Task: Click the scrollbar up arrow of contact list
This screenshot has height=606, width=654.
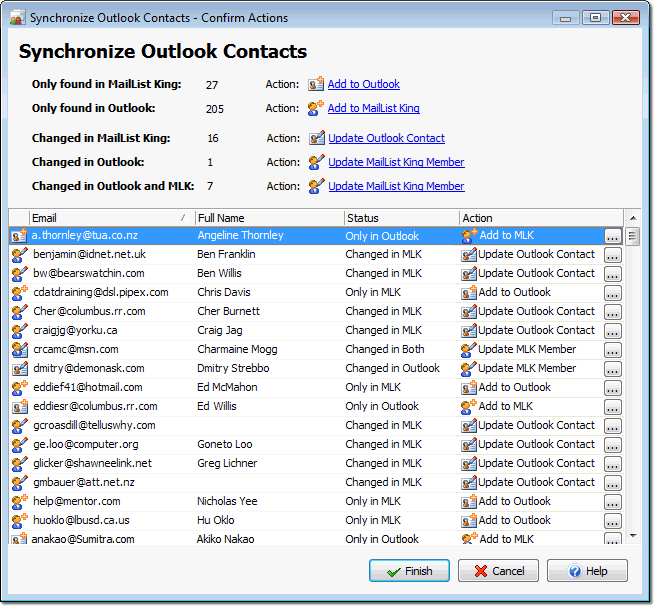Action: tap(633, 218)
